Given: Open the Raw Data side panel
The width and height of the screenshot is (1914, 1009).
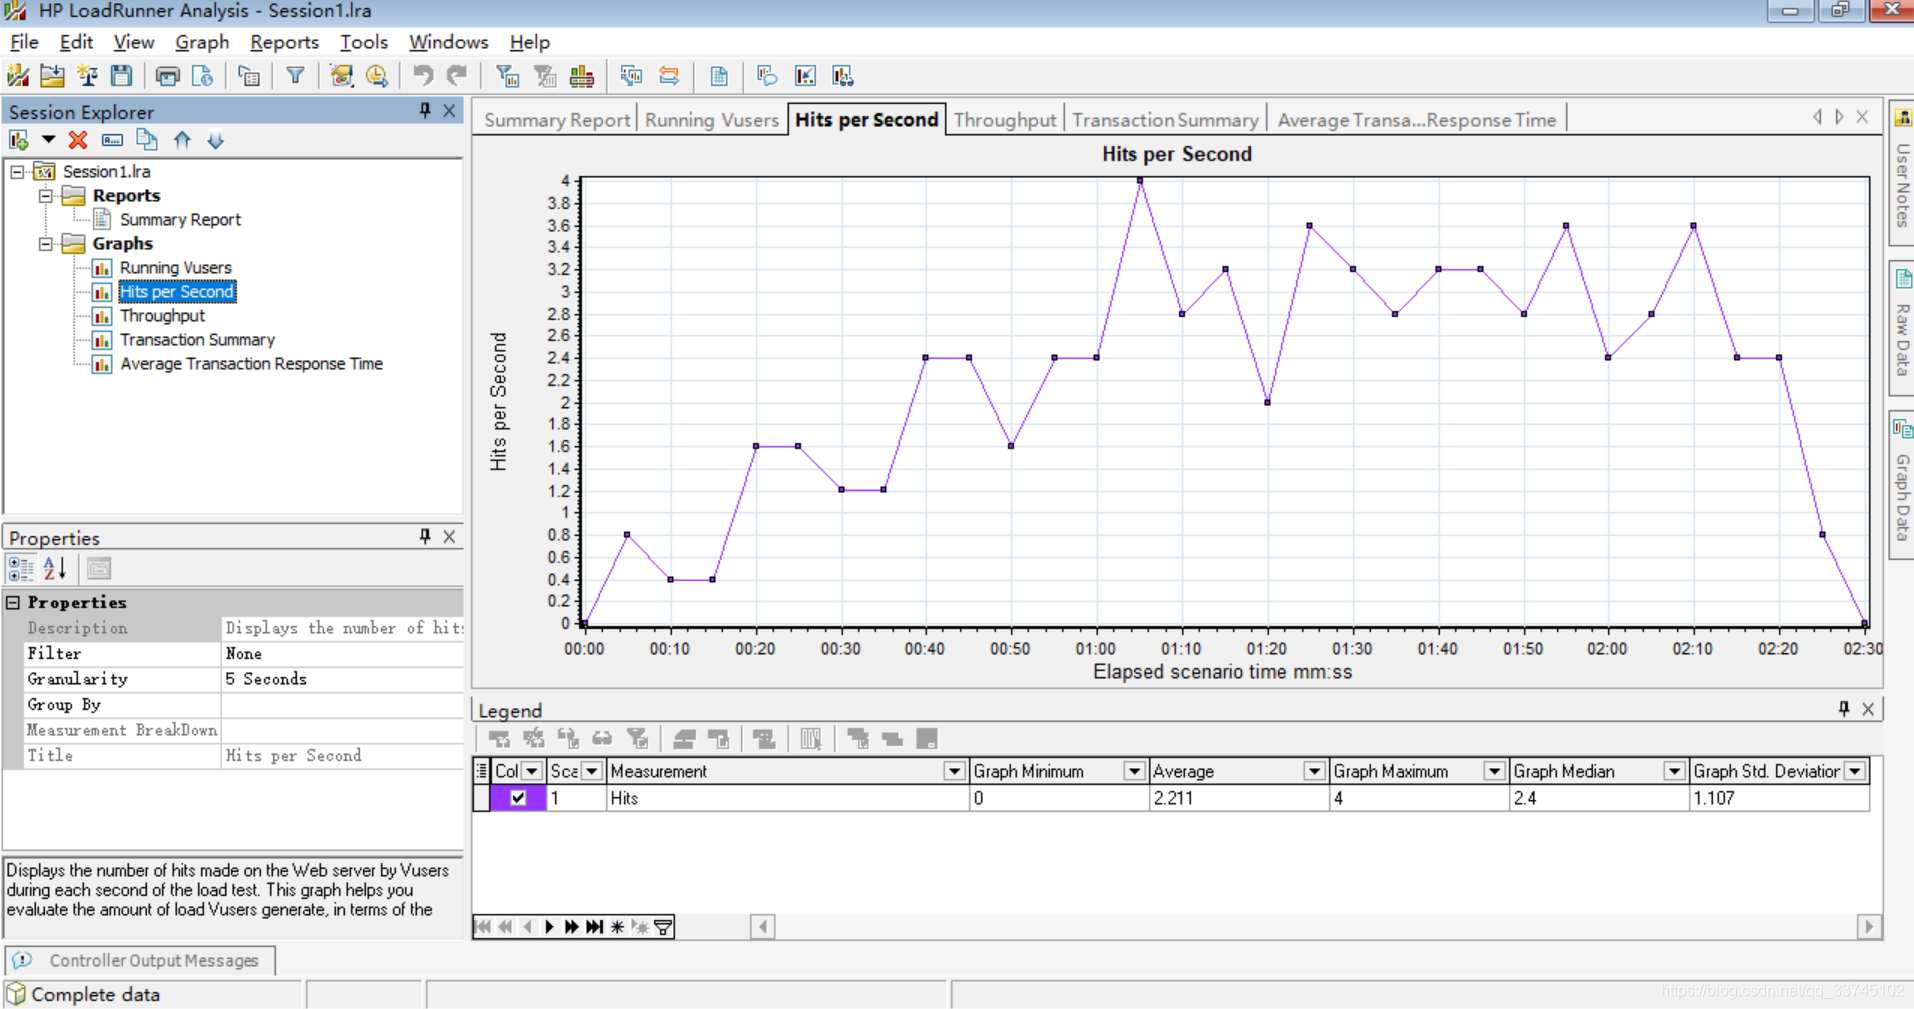Looking at the screenshot, I should (1902, 329).
